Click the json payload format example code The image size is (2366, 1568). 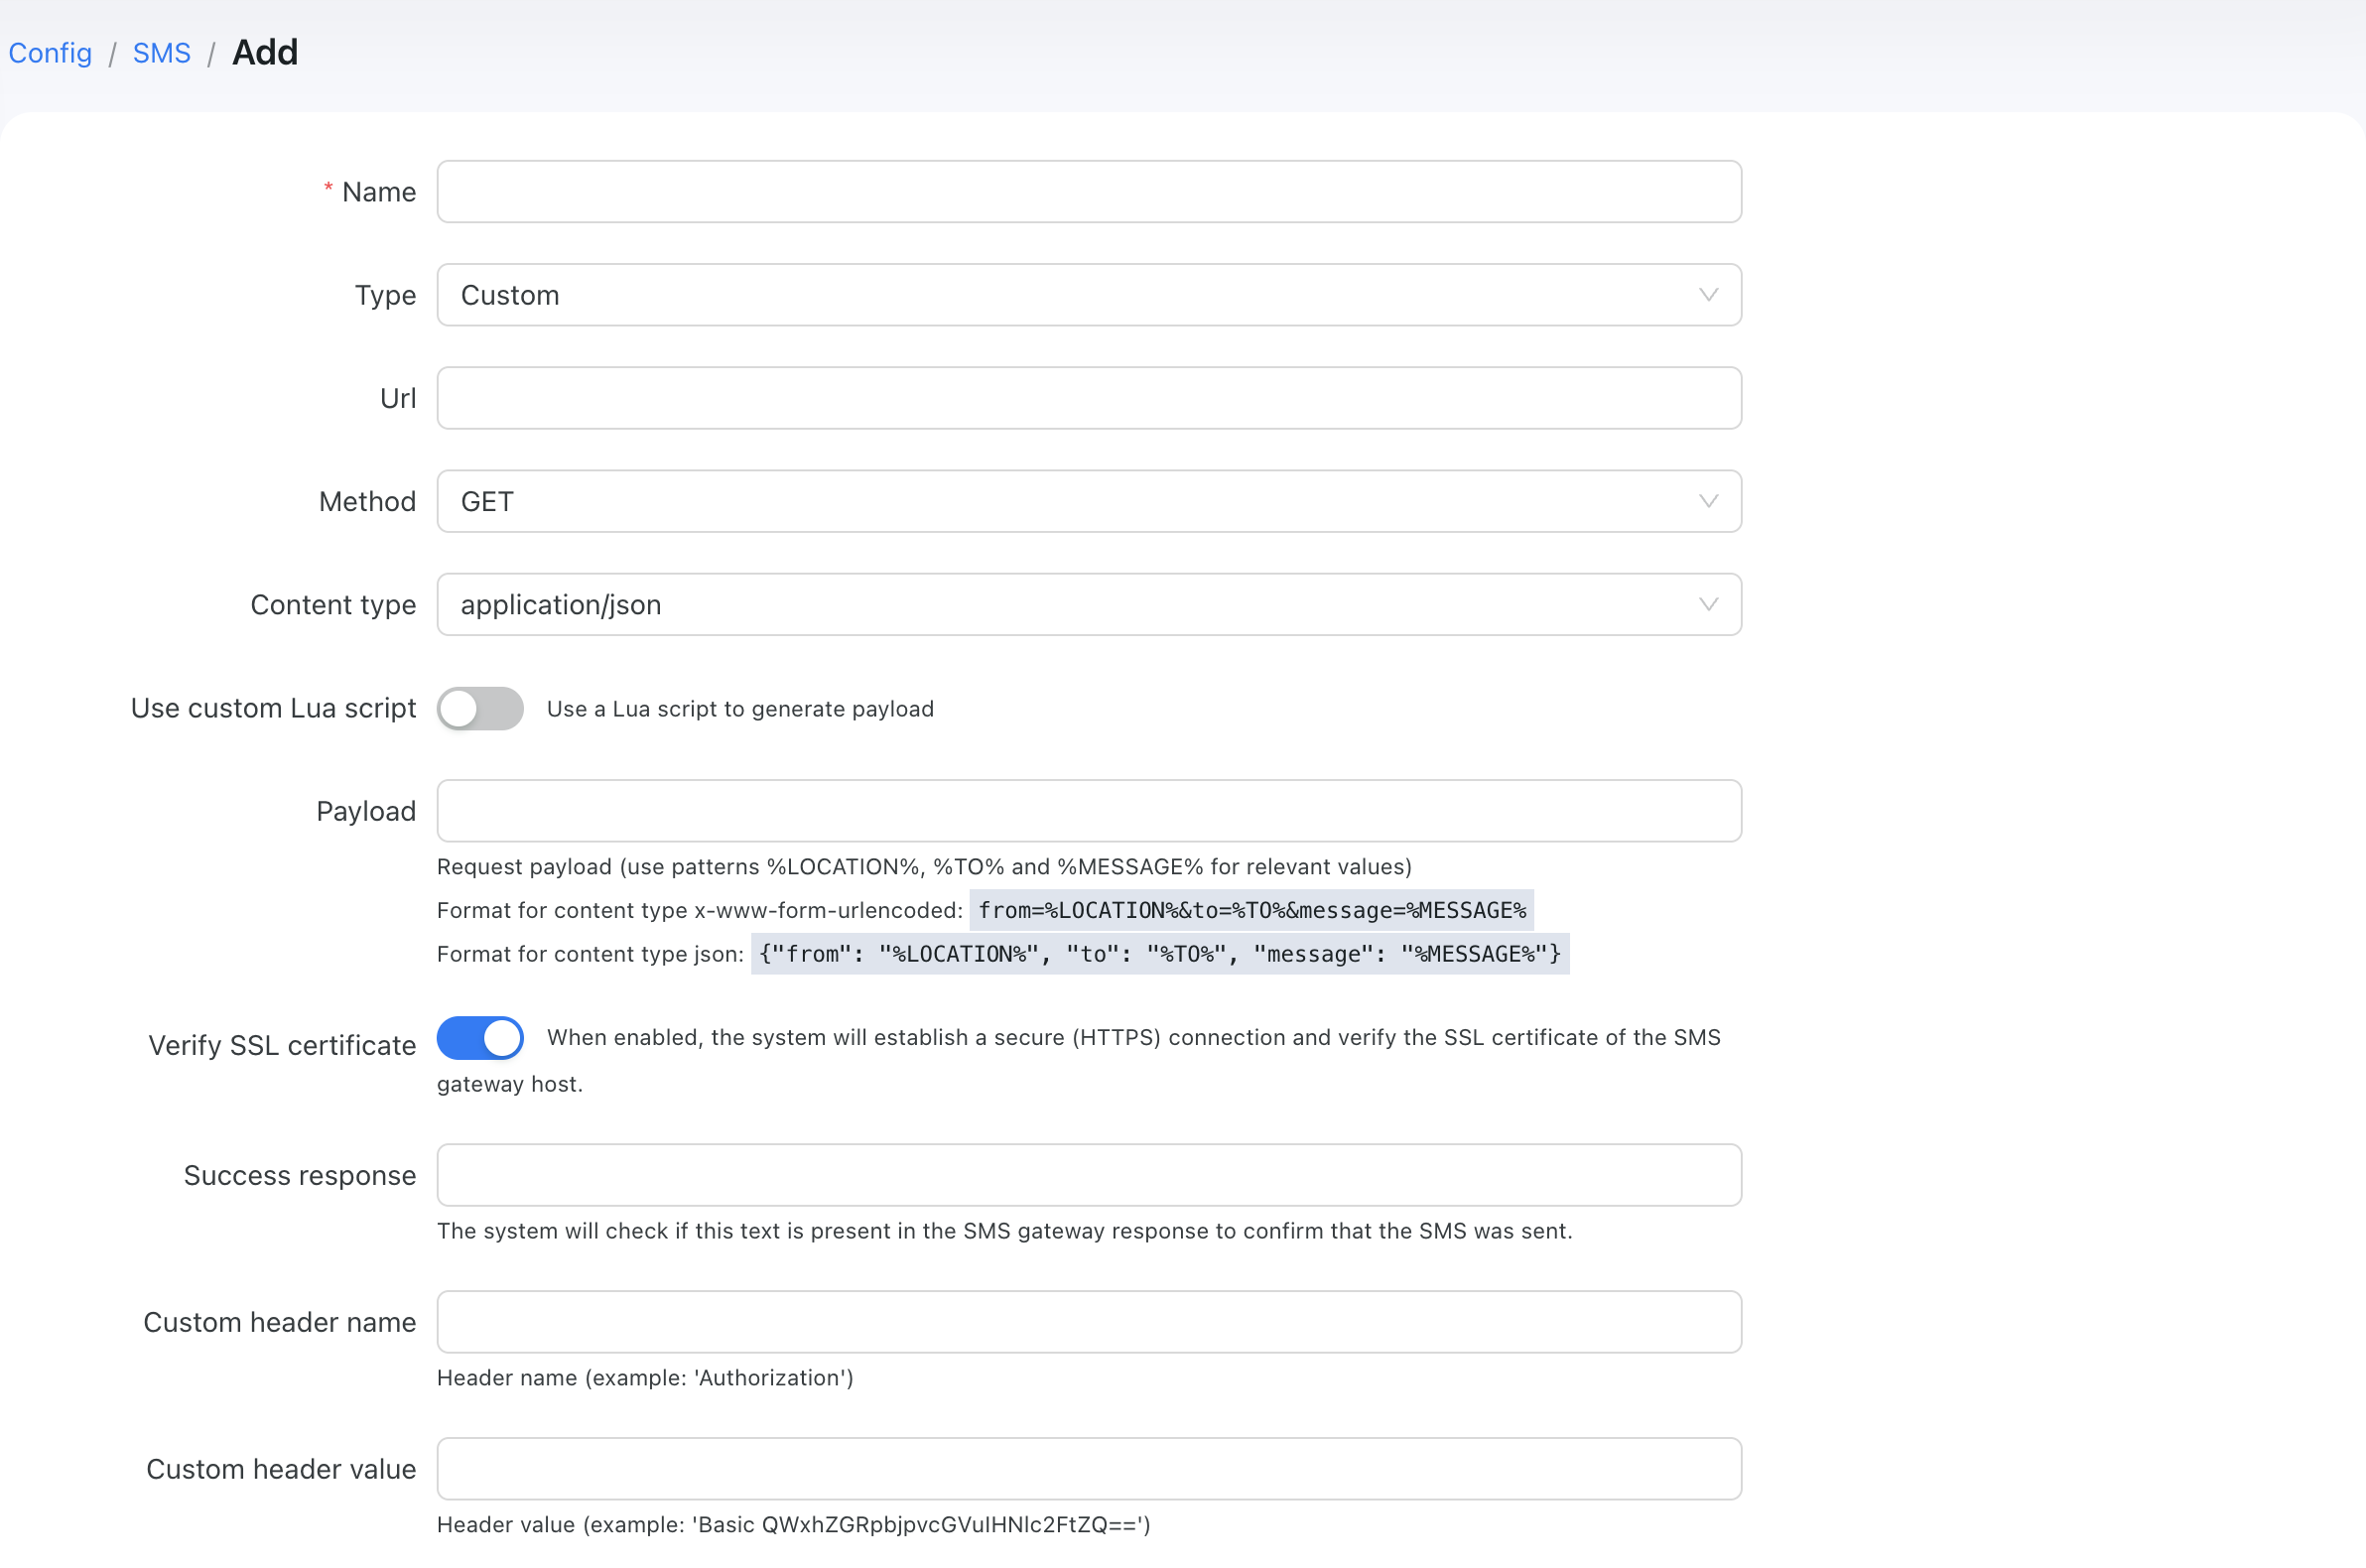[1160, 954]
